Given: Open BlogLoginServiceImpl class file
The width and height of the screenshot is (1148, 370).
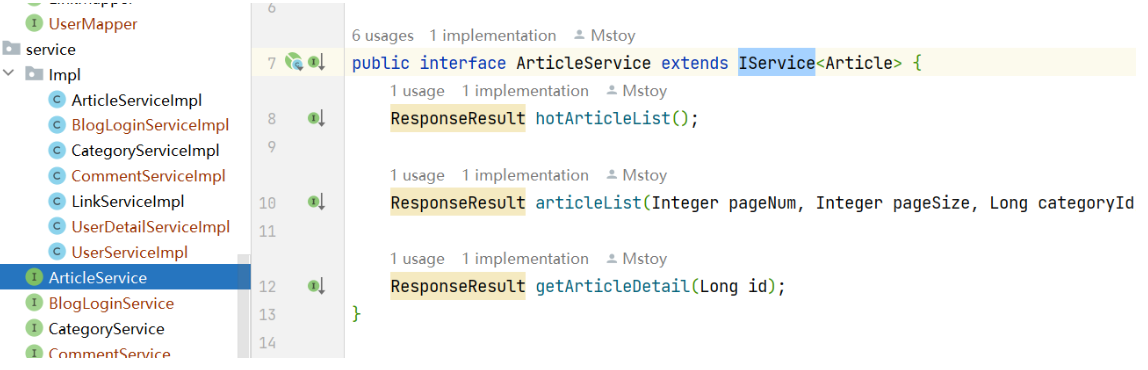Looking at the screenshot, I should click(x=150, y=125).
